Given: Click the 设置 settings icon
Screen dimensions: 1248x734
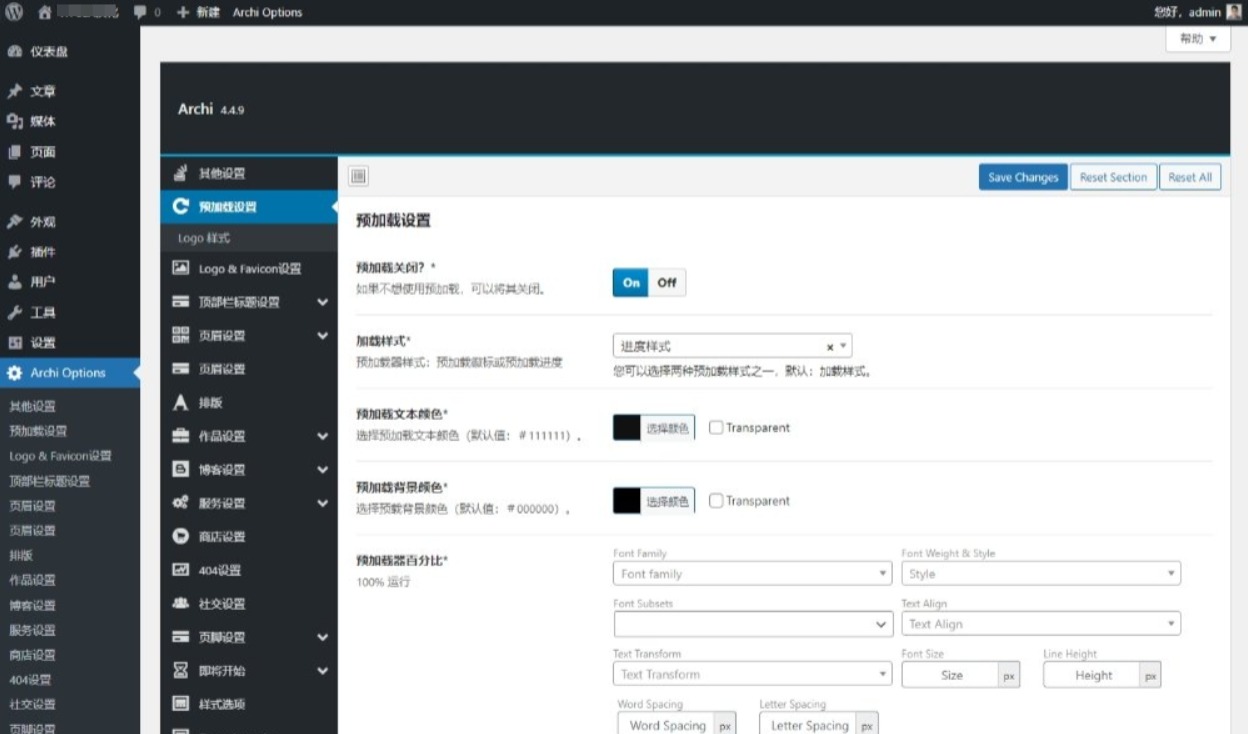Looking at the screenshot, I should (x=15, y=342).
